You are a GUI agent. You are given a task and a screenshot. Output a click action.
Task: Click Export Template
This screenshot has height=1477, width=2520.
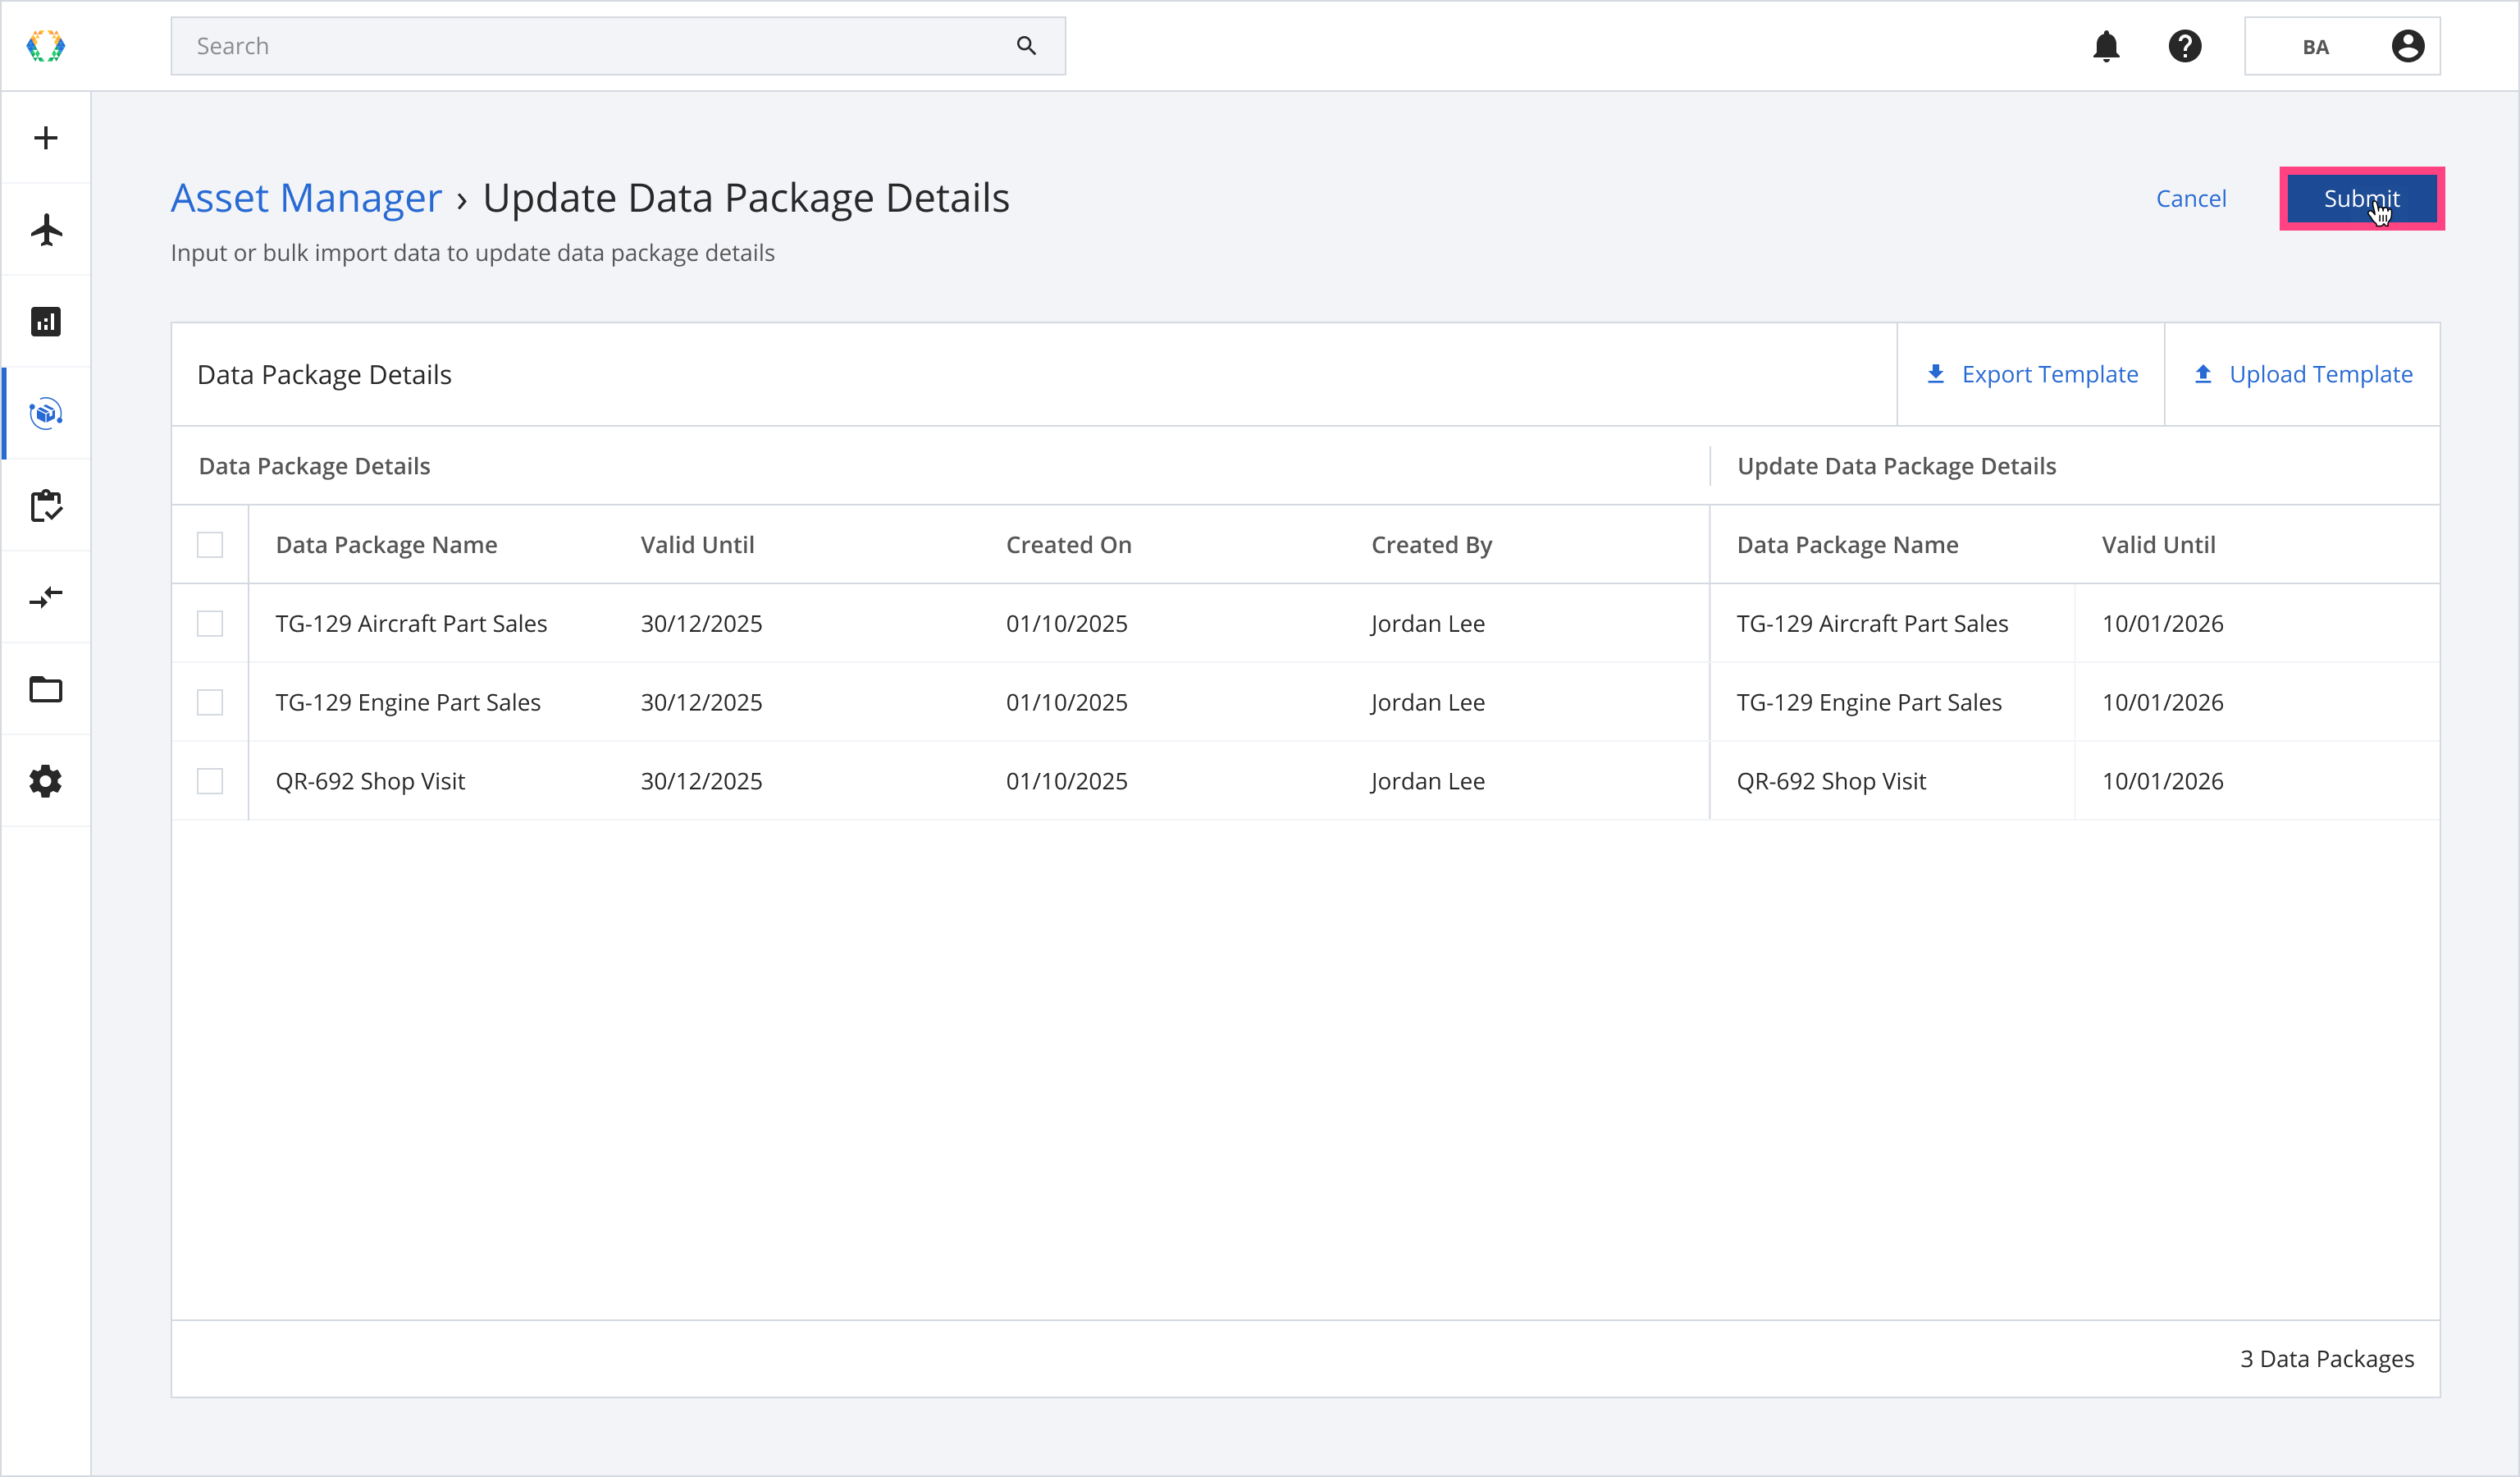tap(2031, 375)
